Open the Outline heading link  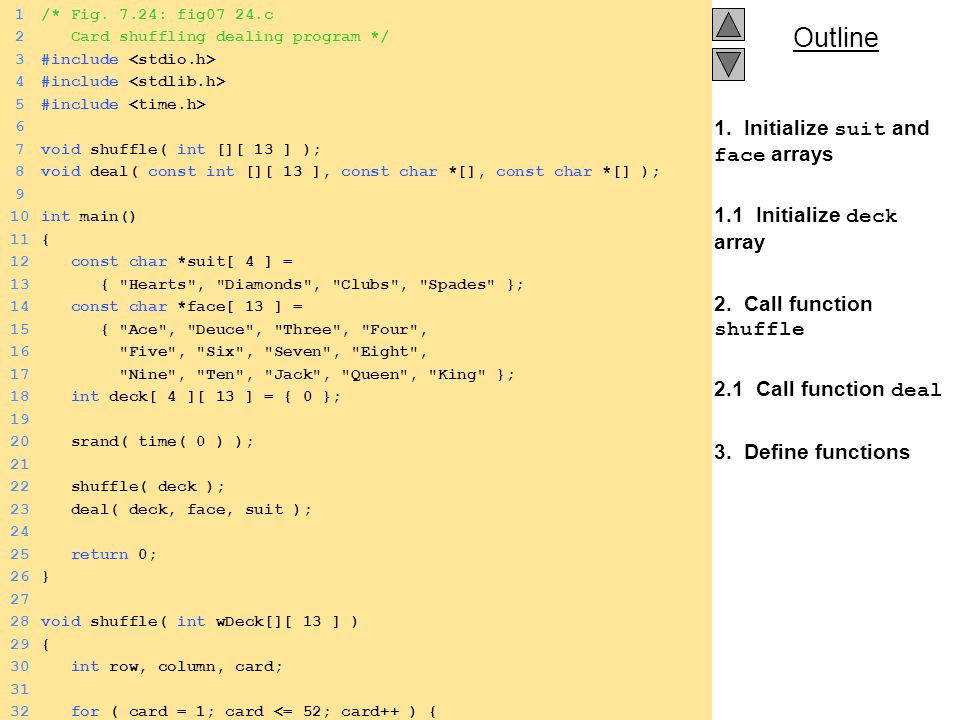pyautogui.click(x=836, y=38)
